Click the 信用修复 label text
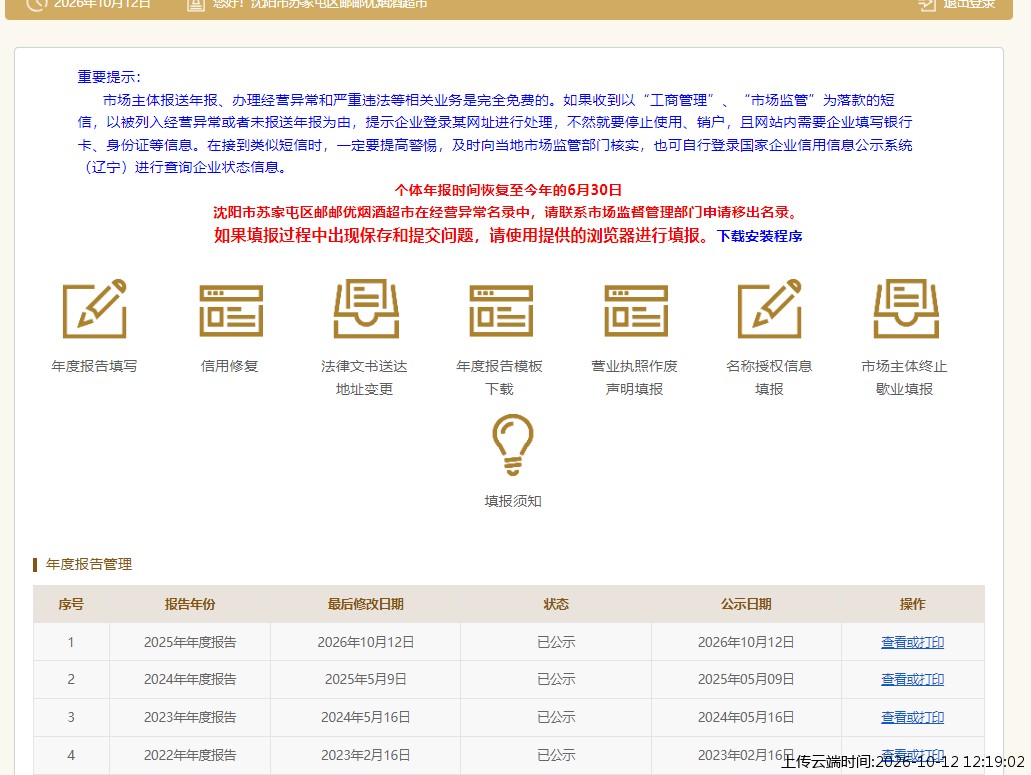 click(x=229, y=366)
